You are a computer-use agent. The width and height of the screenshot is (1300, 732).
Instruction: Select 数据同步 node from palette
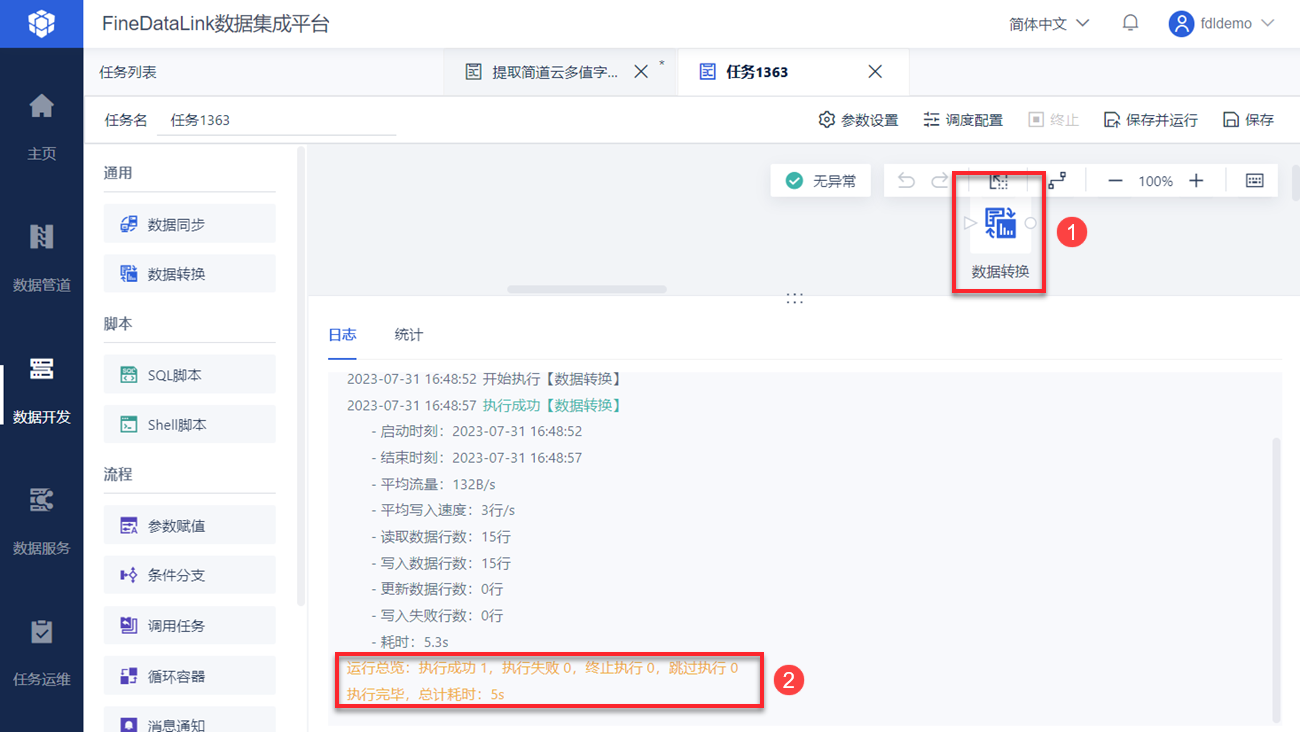pos(190,225)
